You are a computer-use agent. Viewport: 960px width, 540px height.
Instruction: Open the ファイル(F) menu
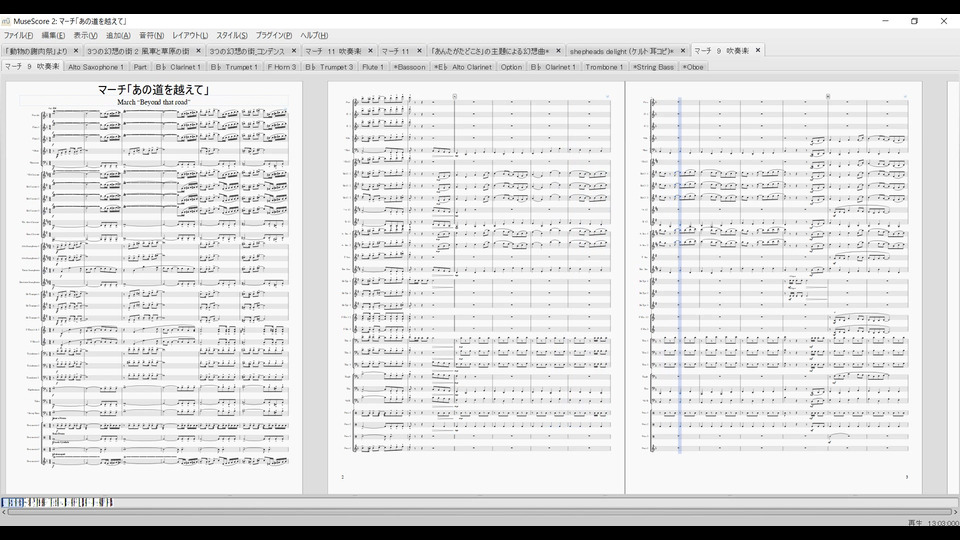tap(18, 36)
